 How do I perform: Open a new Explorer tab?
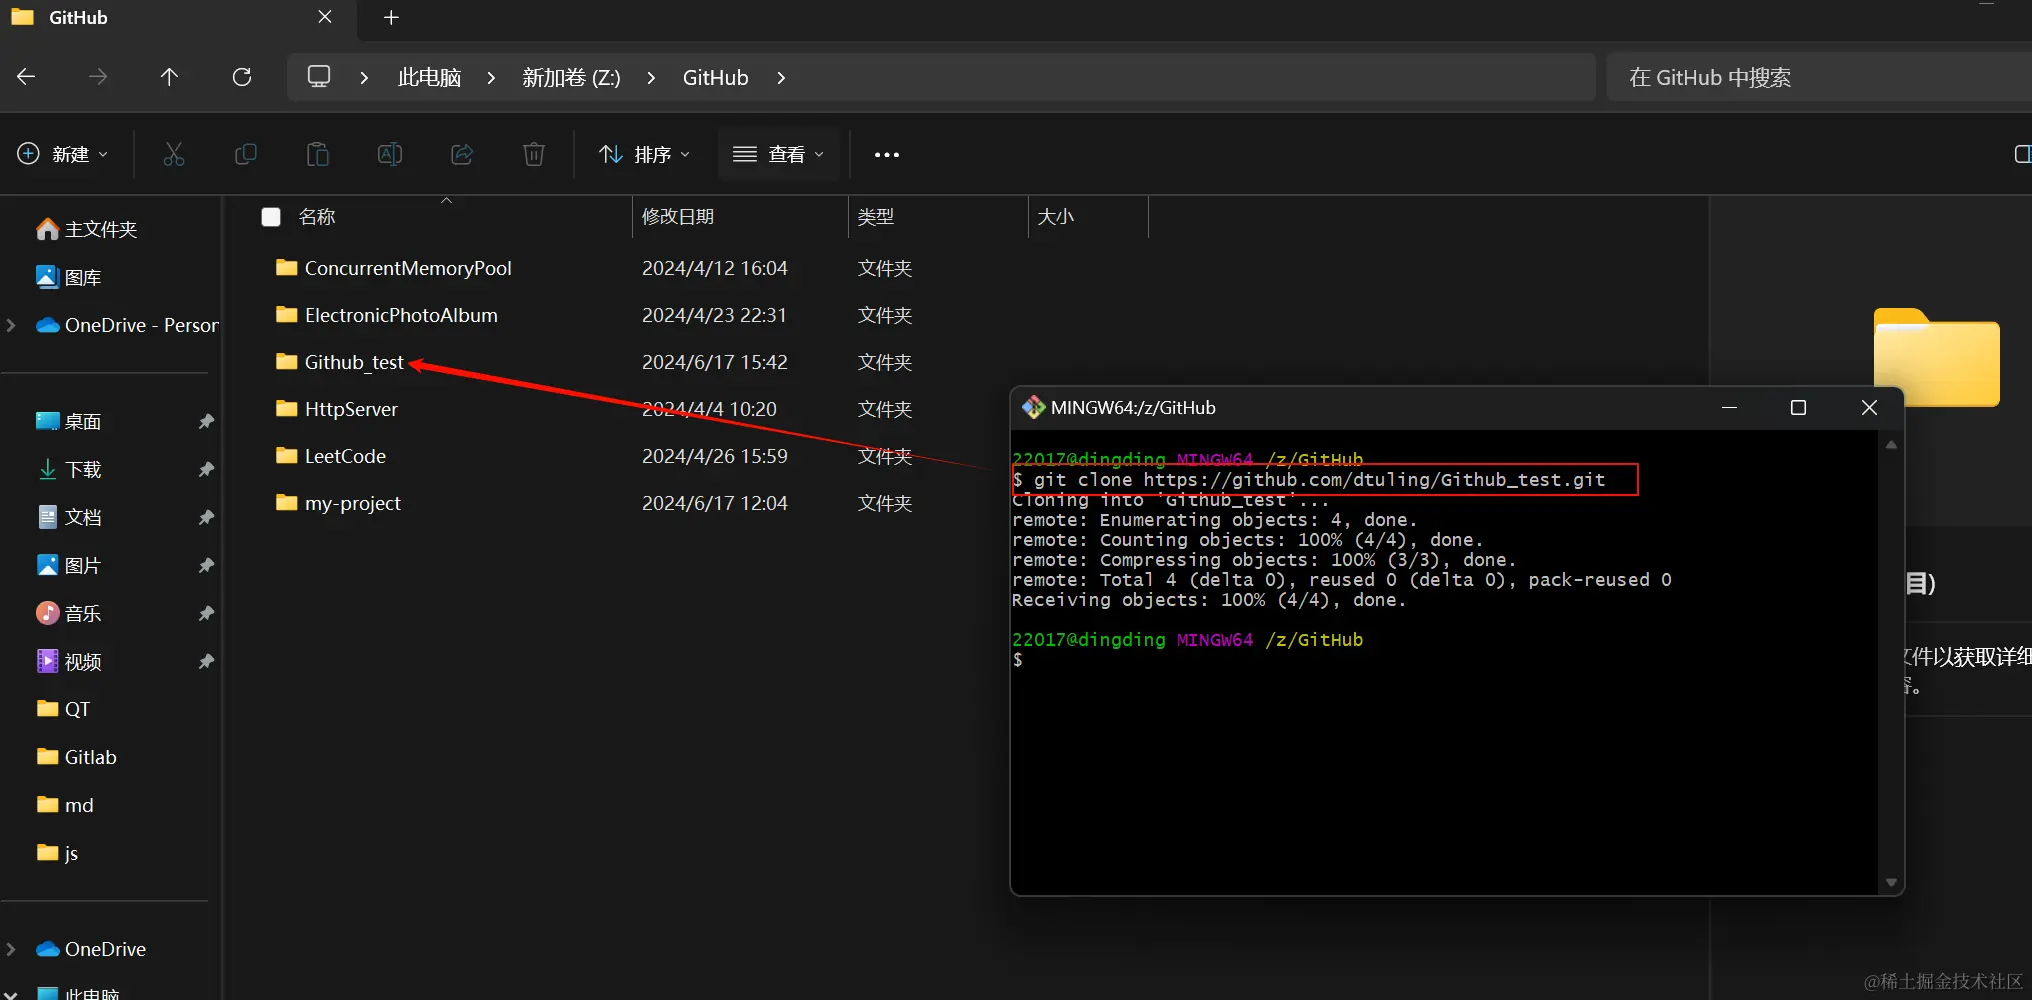pyautogui.click(x=391, y=18)
